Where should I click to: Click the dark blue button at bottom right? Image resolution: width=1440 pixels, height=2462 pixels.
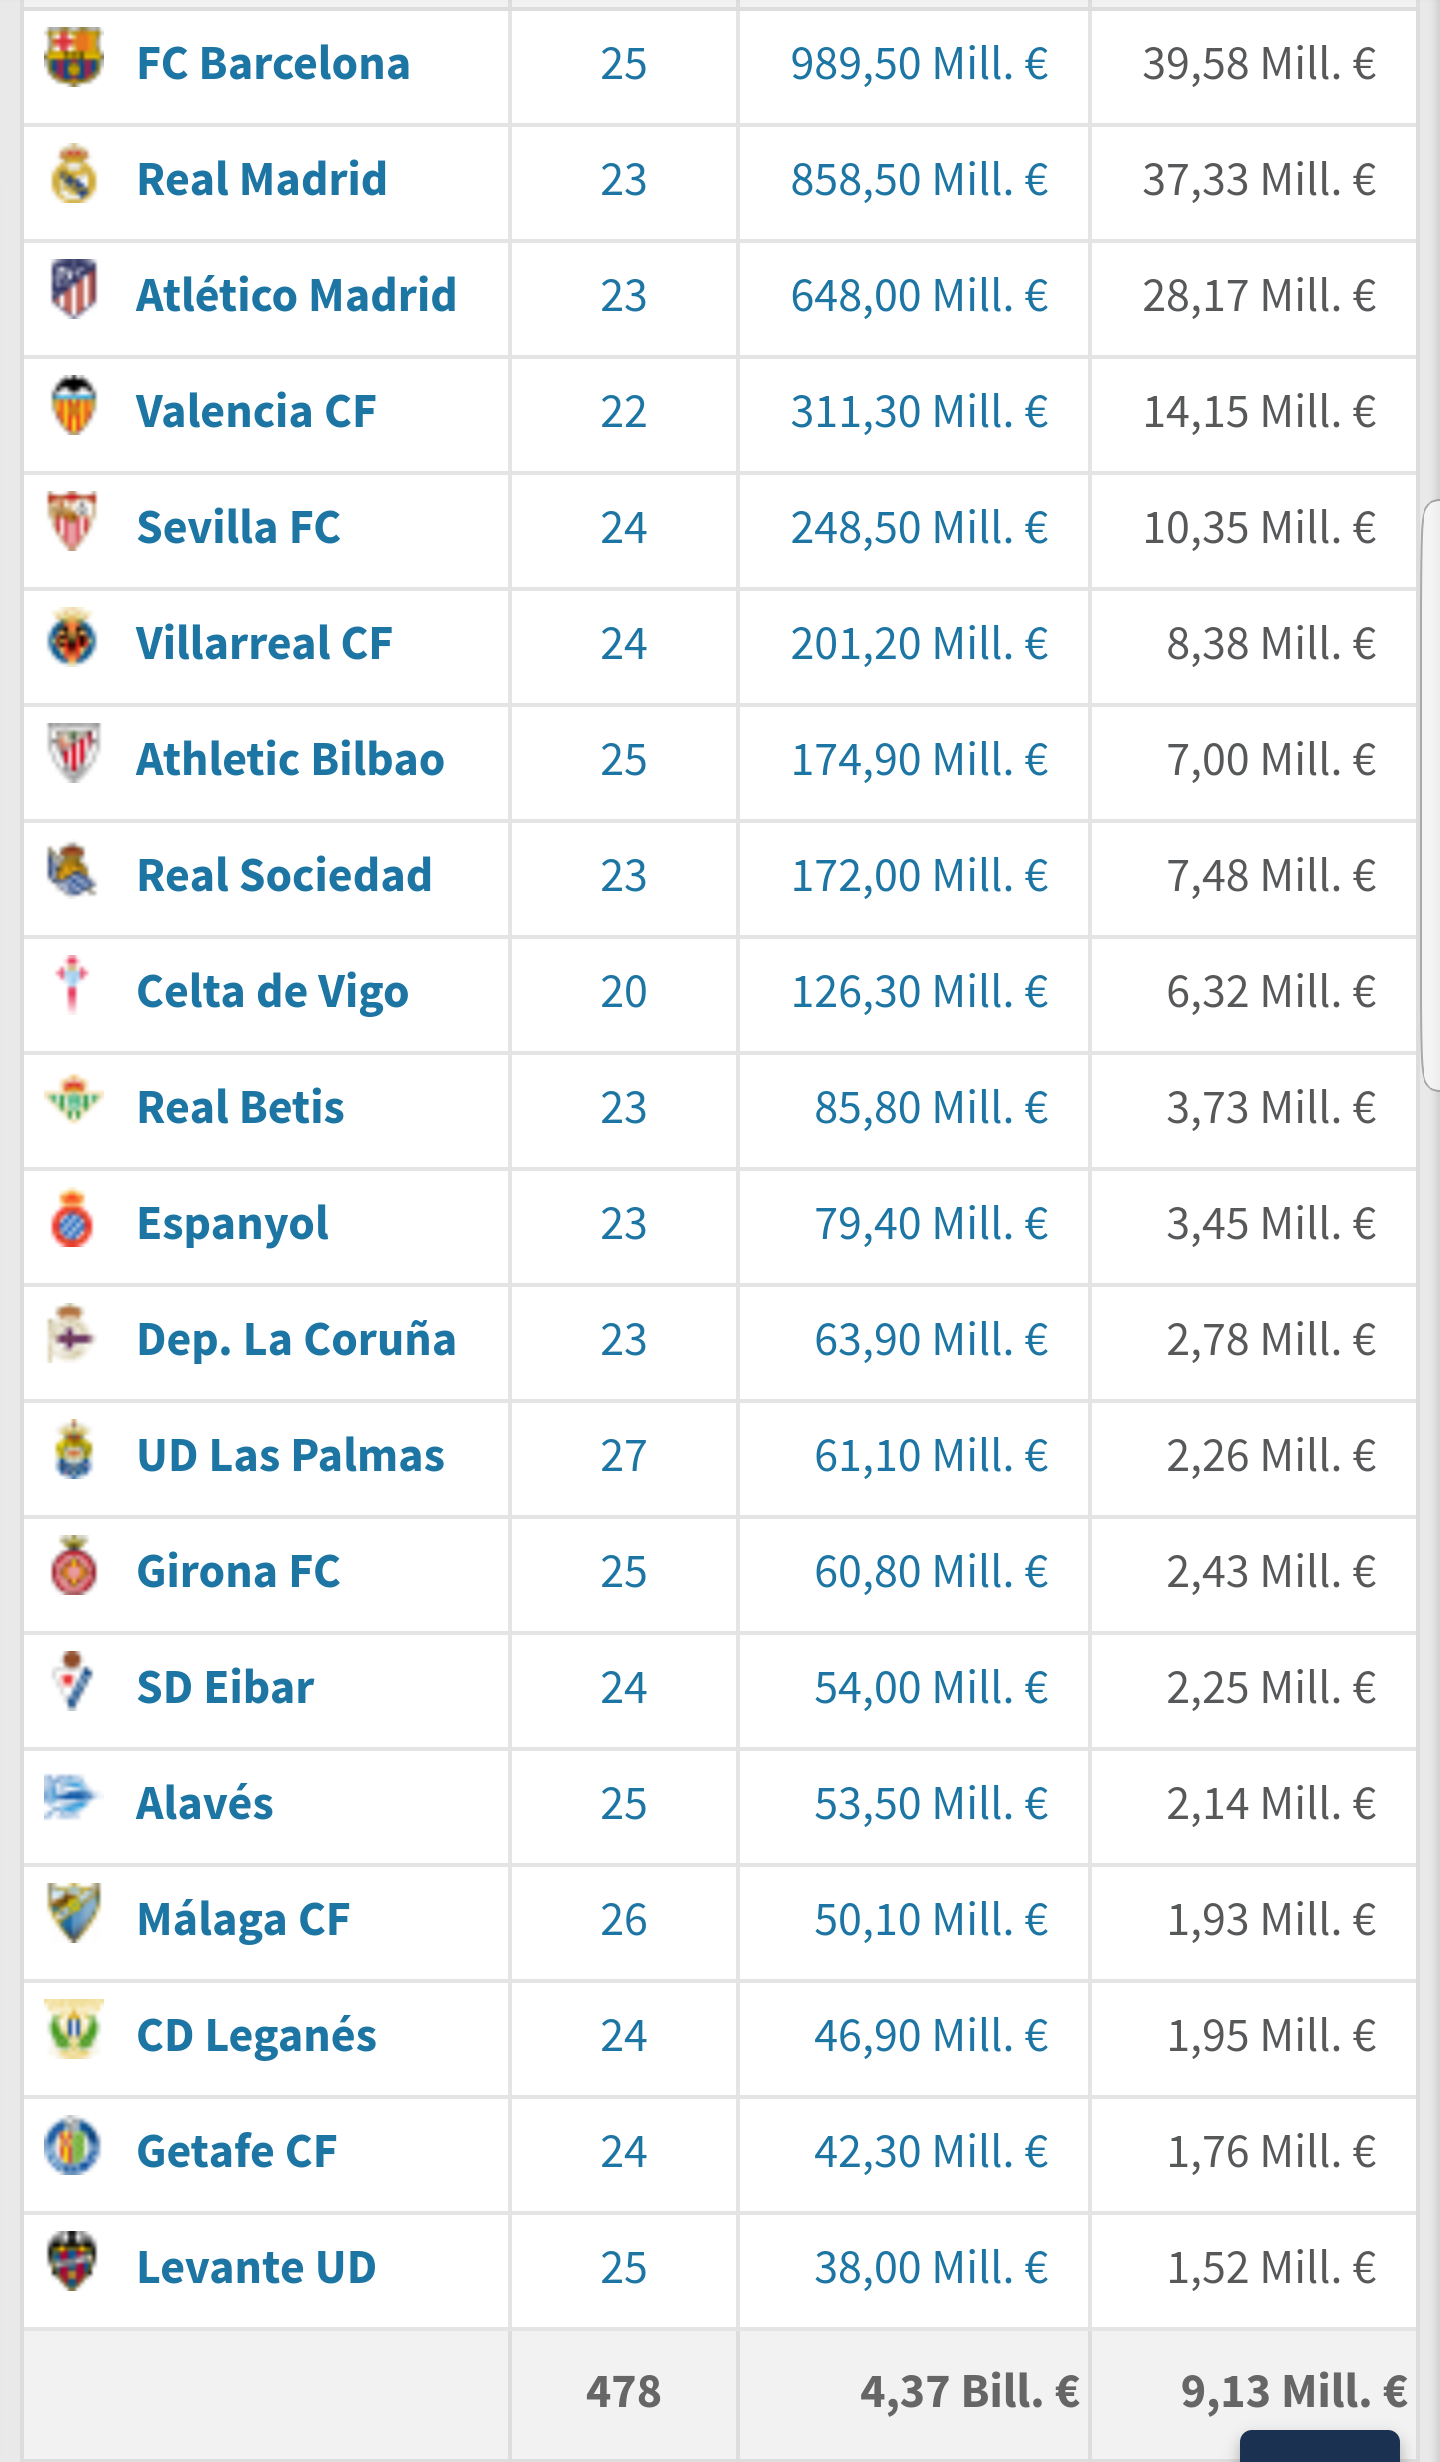point(1319,2446)
